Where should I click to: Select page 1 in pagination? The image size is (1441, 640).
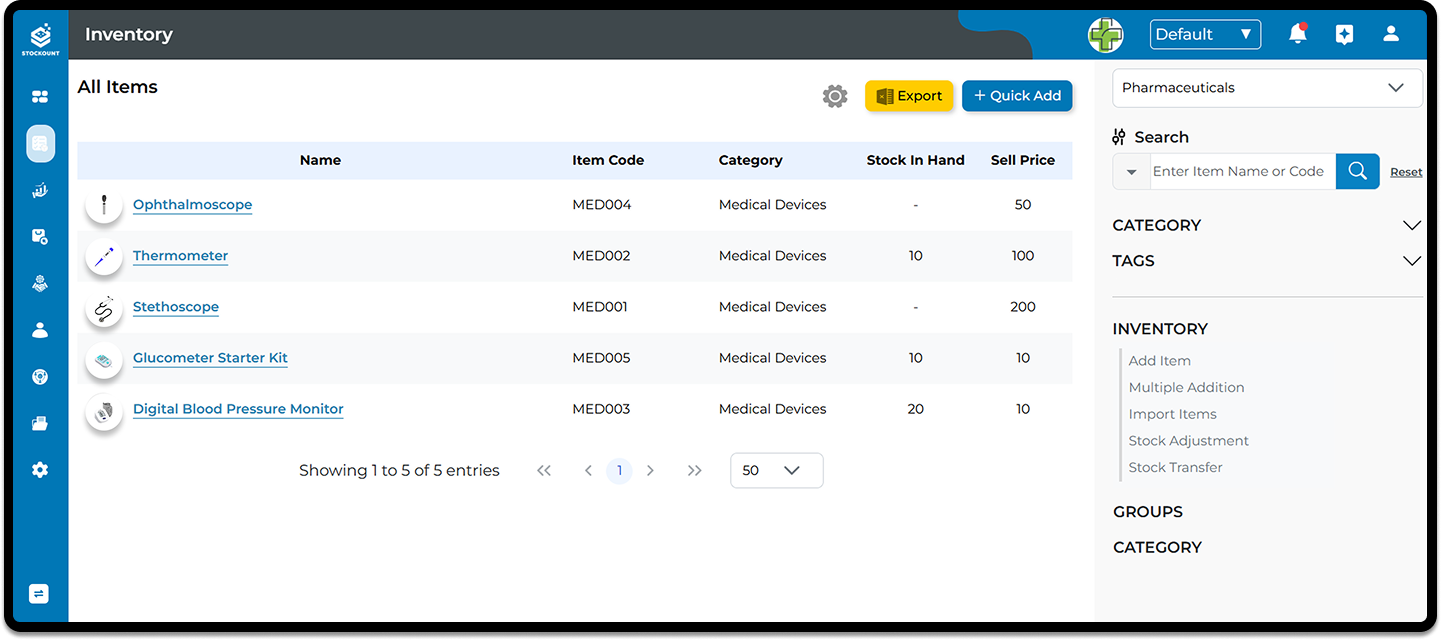point(620,470)
